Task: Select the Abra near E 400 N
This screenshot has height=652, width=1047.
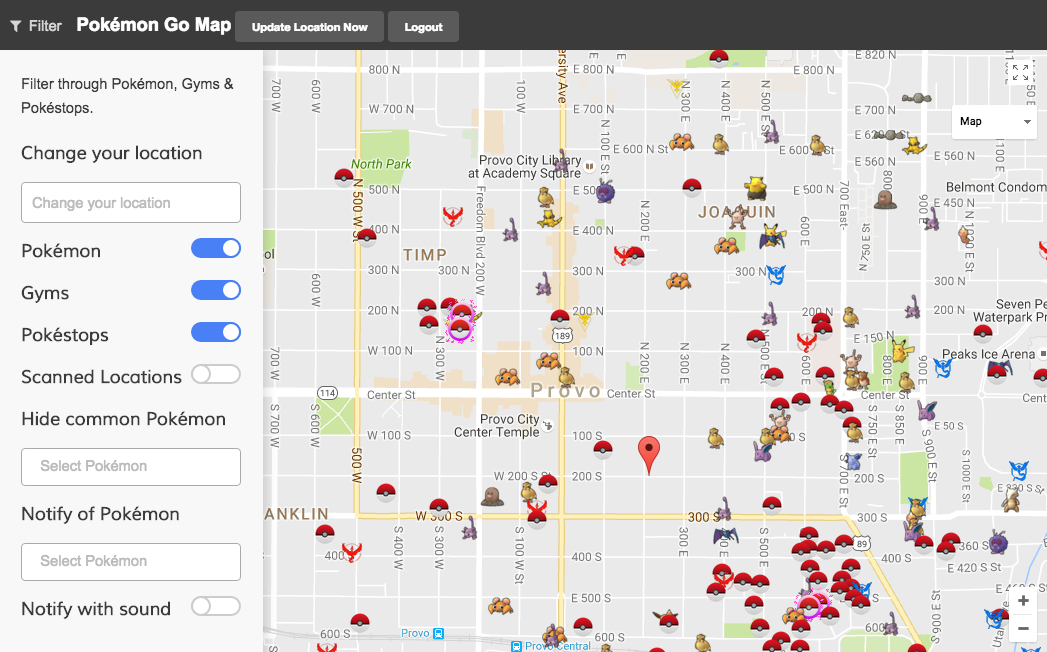Action: 549,218
